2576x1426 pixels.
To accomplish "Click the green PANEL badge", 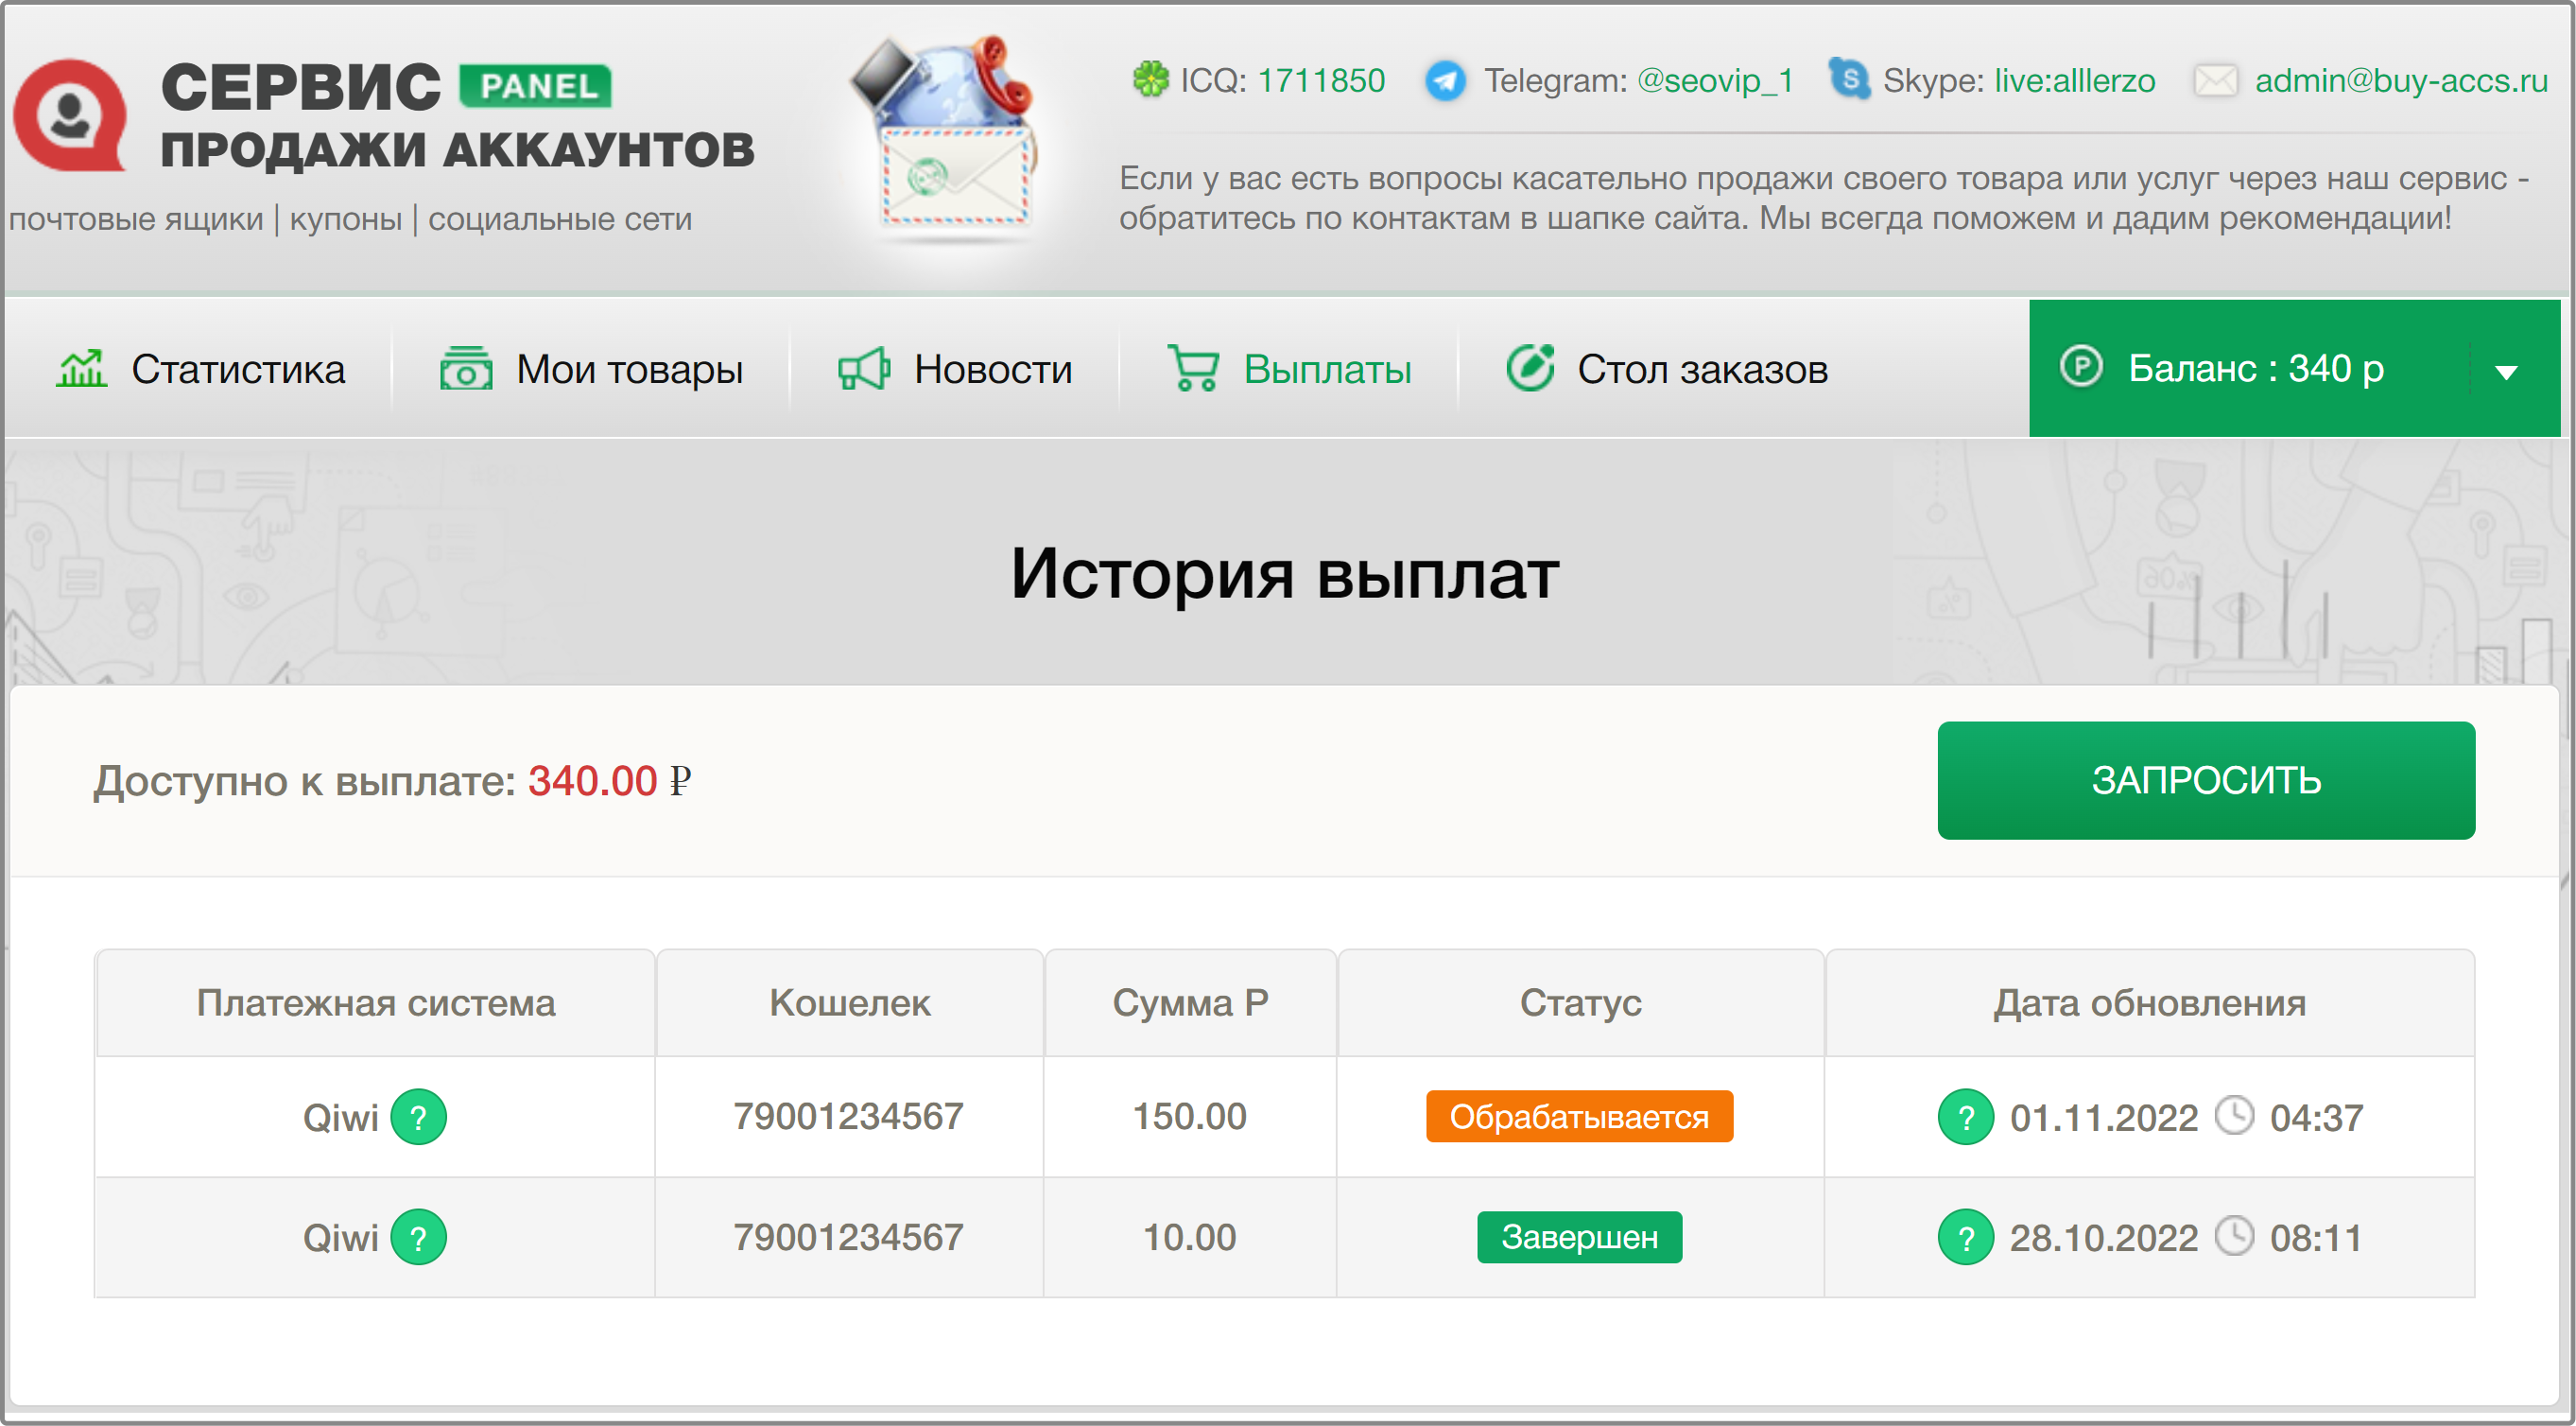I will 536,86.
